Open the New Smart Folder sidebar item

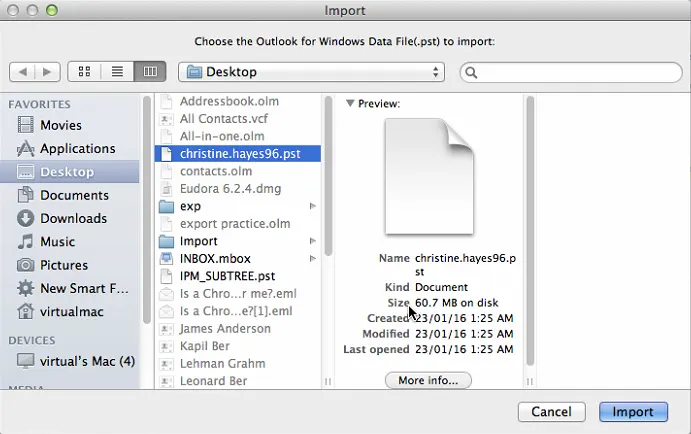pos(70,288)
